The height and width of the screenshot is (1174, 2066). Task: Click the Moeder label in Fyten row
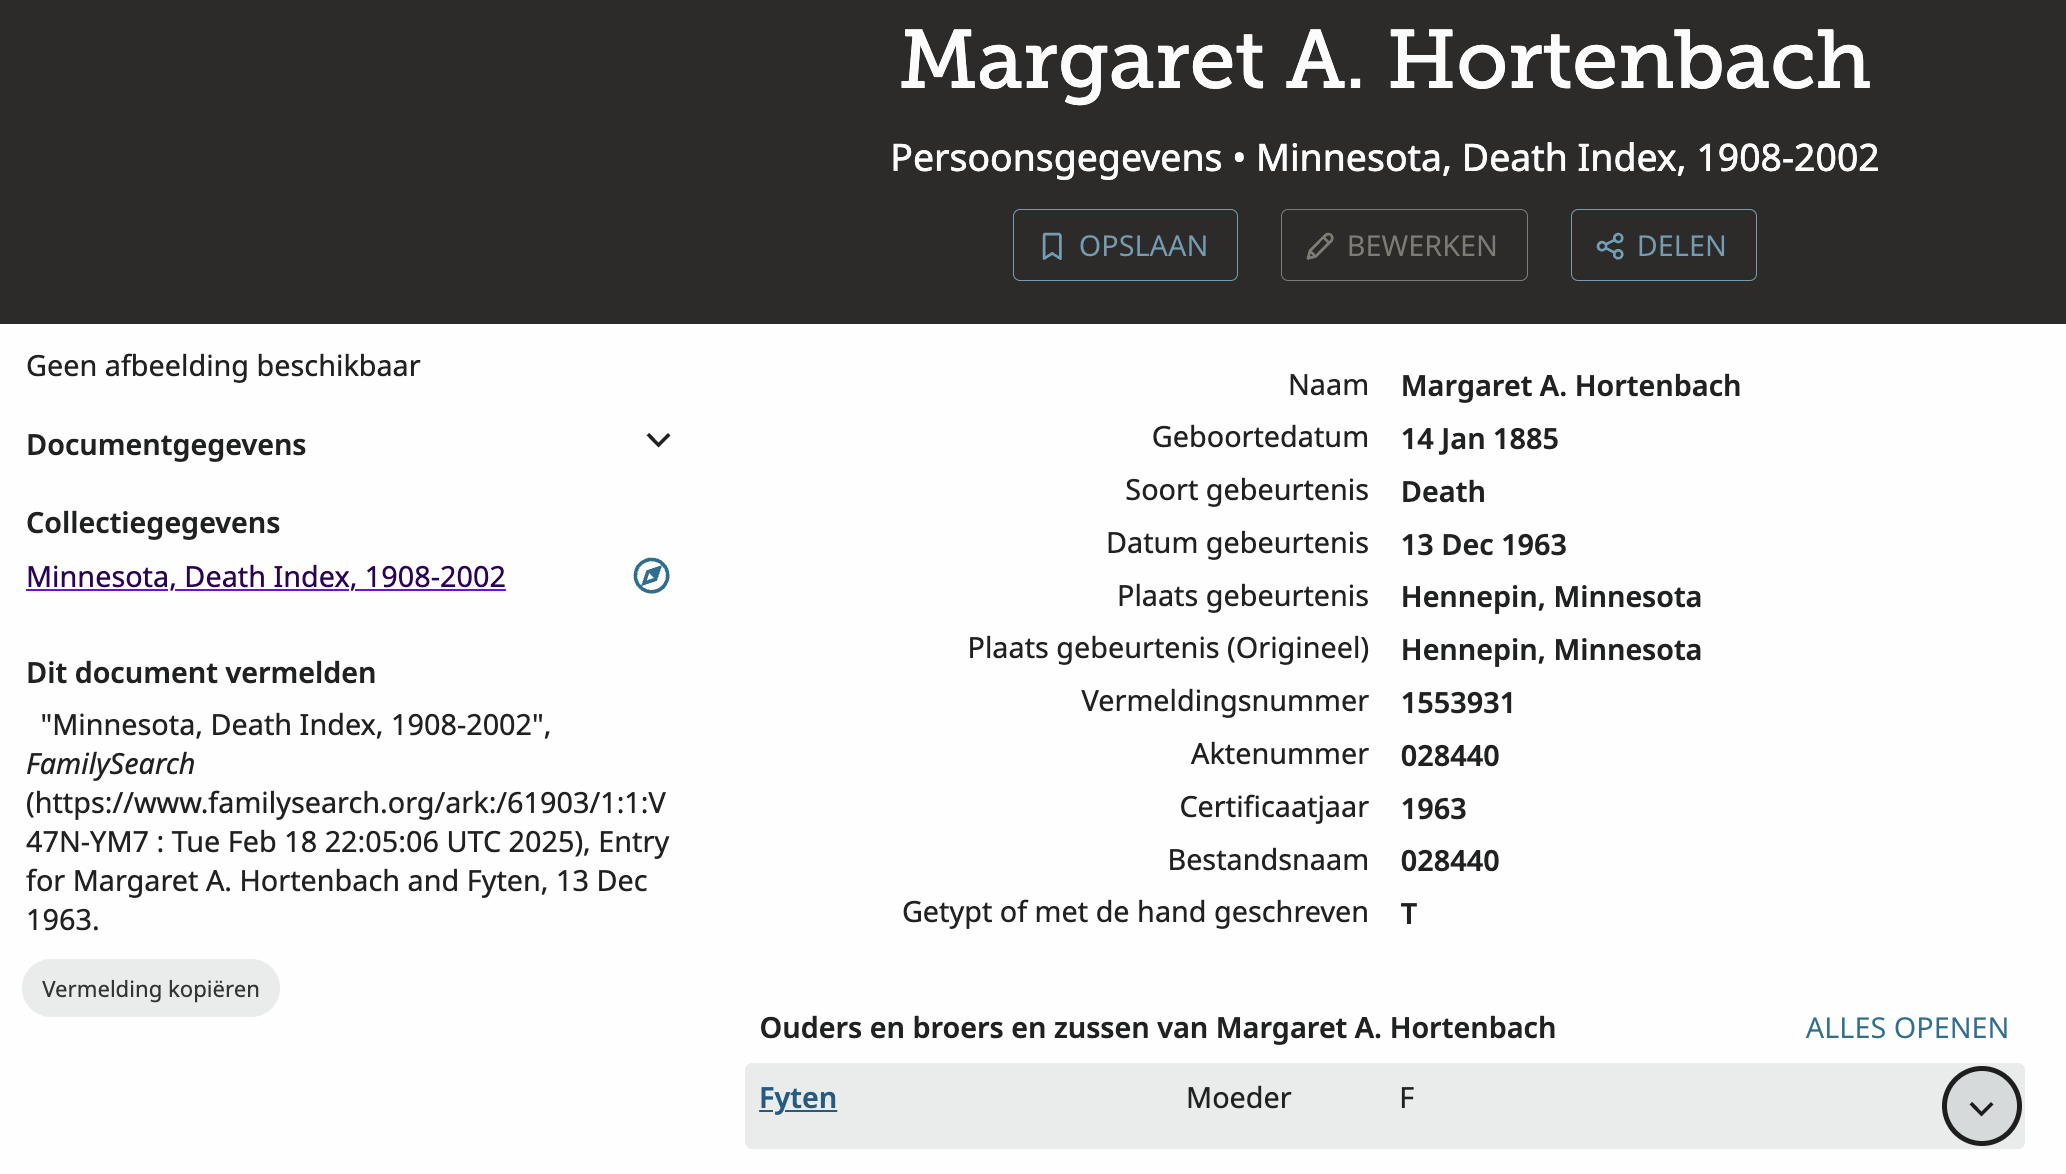coord(1238,1098)
